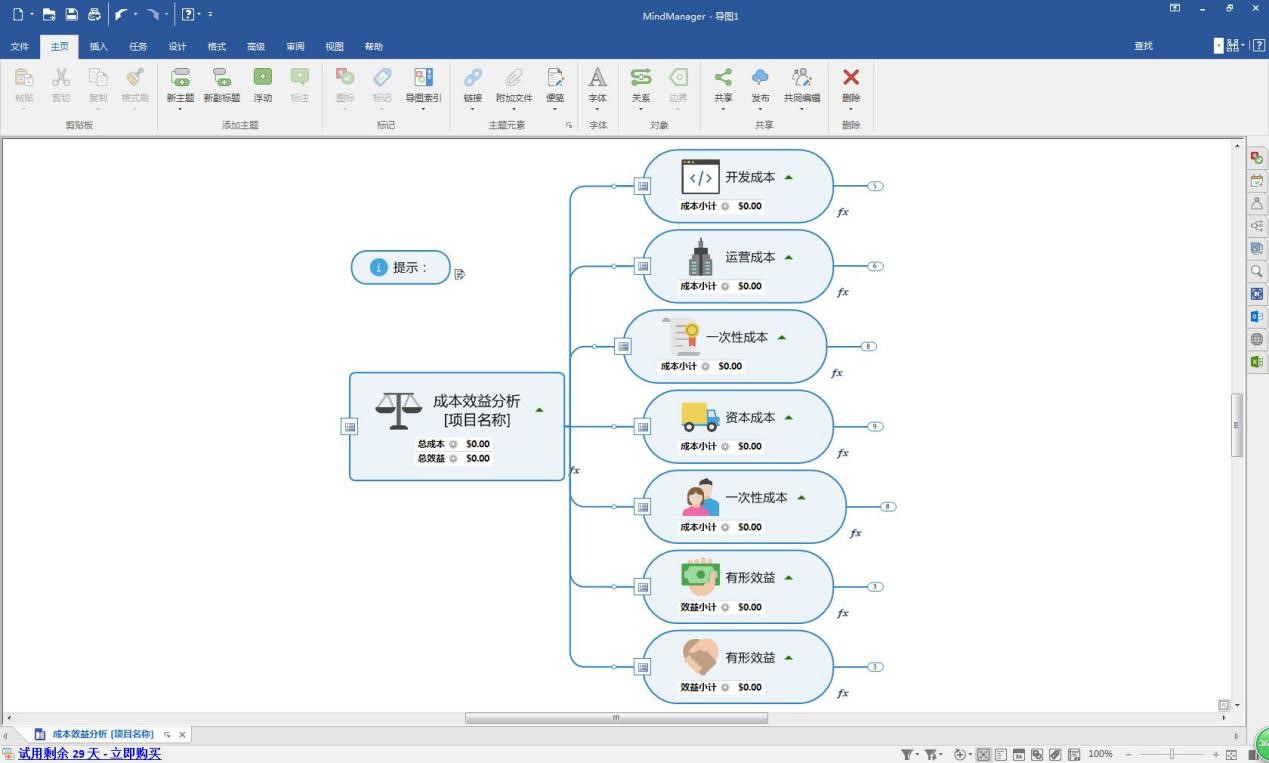Launch Excel export from the right sidebar
1269x763 pixels.
tap(1256, 361)
